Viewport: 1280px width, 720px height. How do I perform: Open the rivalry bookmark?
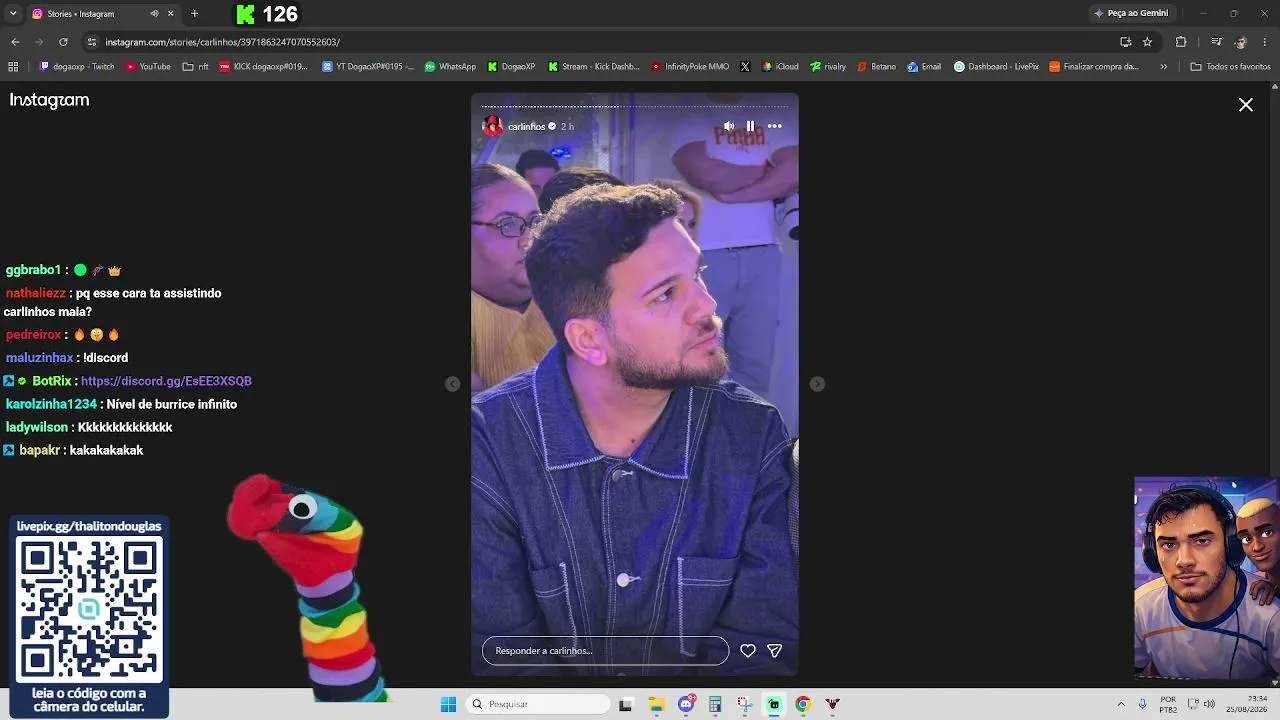pos(828,67)
